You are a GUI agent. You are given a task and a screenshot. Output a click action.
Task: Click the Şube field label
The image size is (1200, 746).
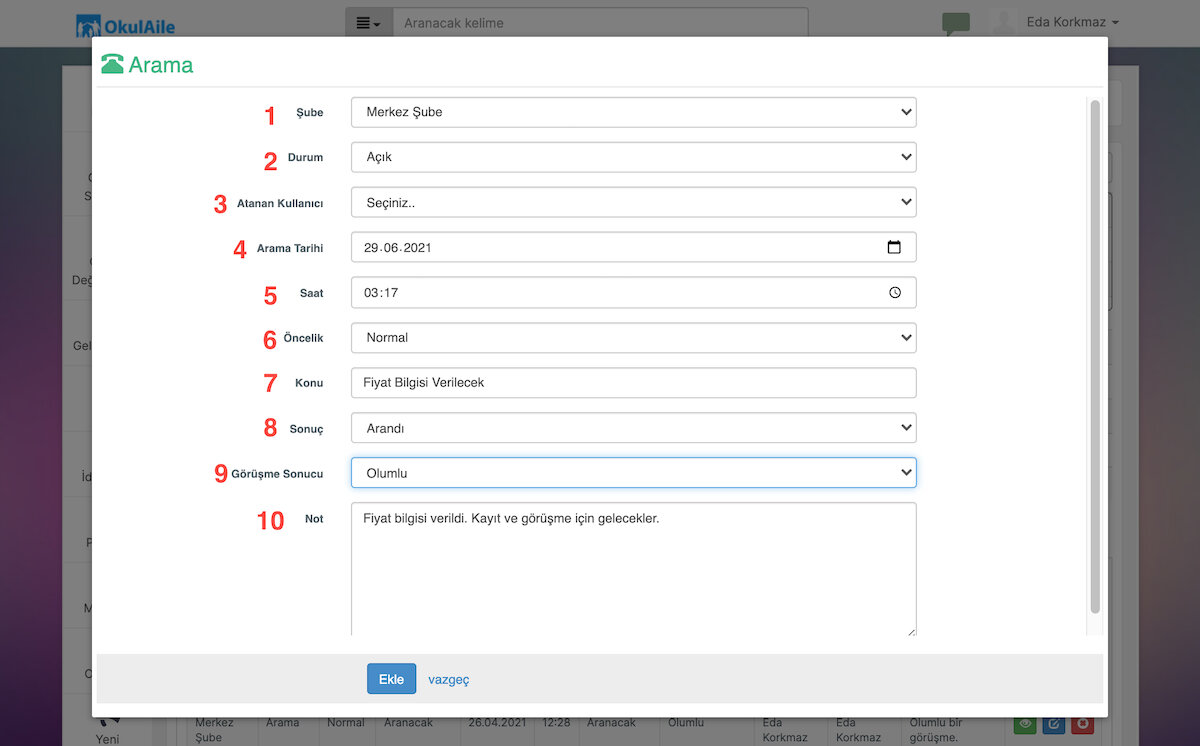(309, 112)
